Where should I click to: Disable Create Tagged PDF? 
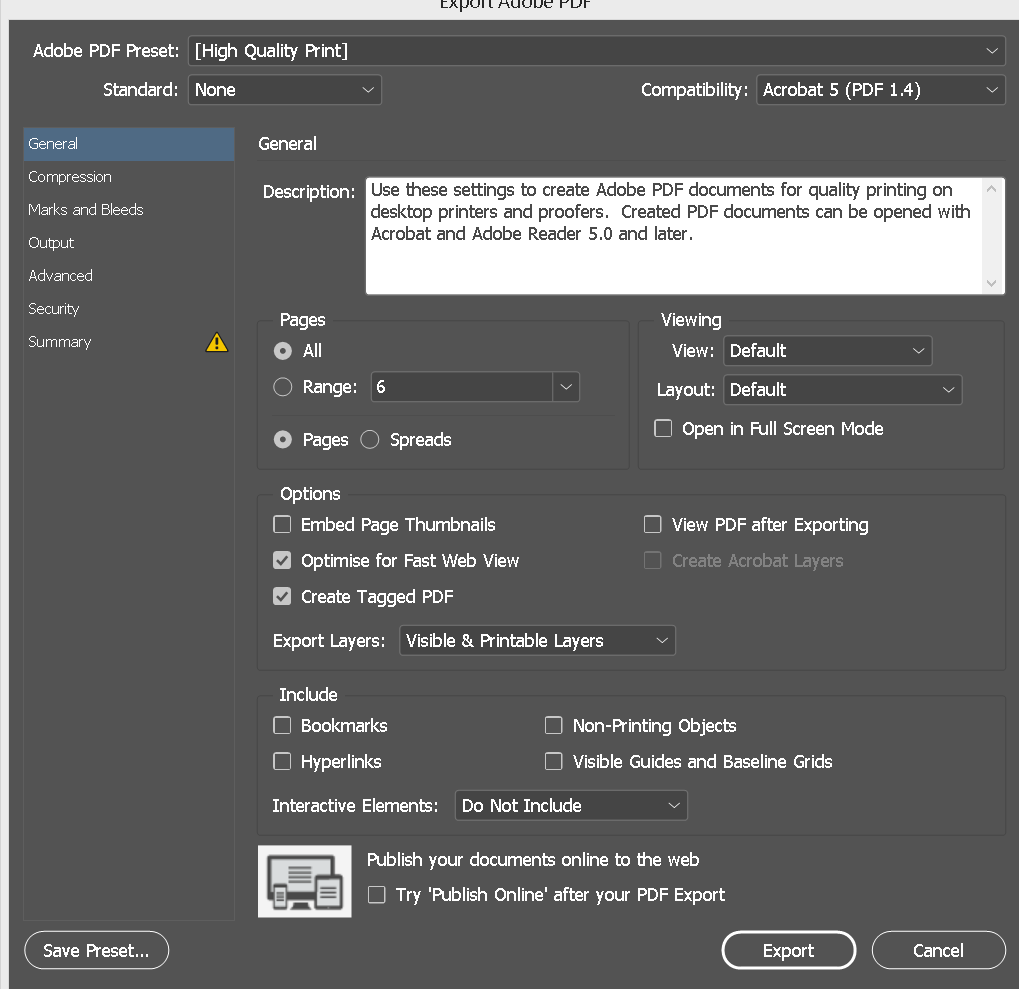(282, 596)
